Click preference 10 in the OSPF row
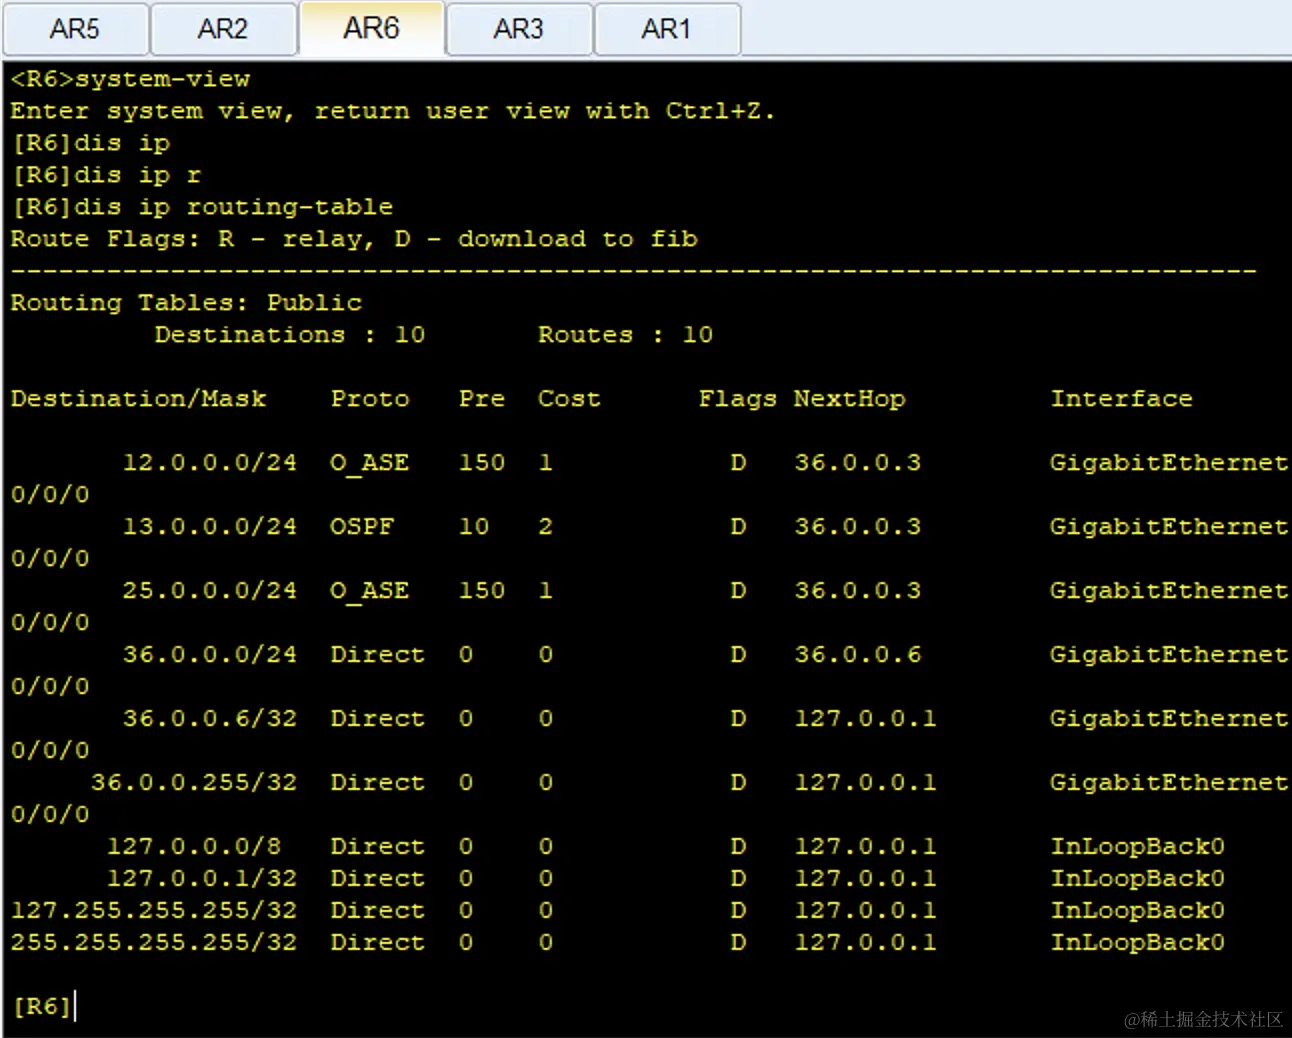Image resolution: width=1292 pixels, height=1038 pixels. pyautogui.click(x=474, y=527)
